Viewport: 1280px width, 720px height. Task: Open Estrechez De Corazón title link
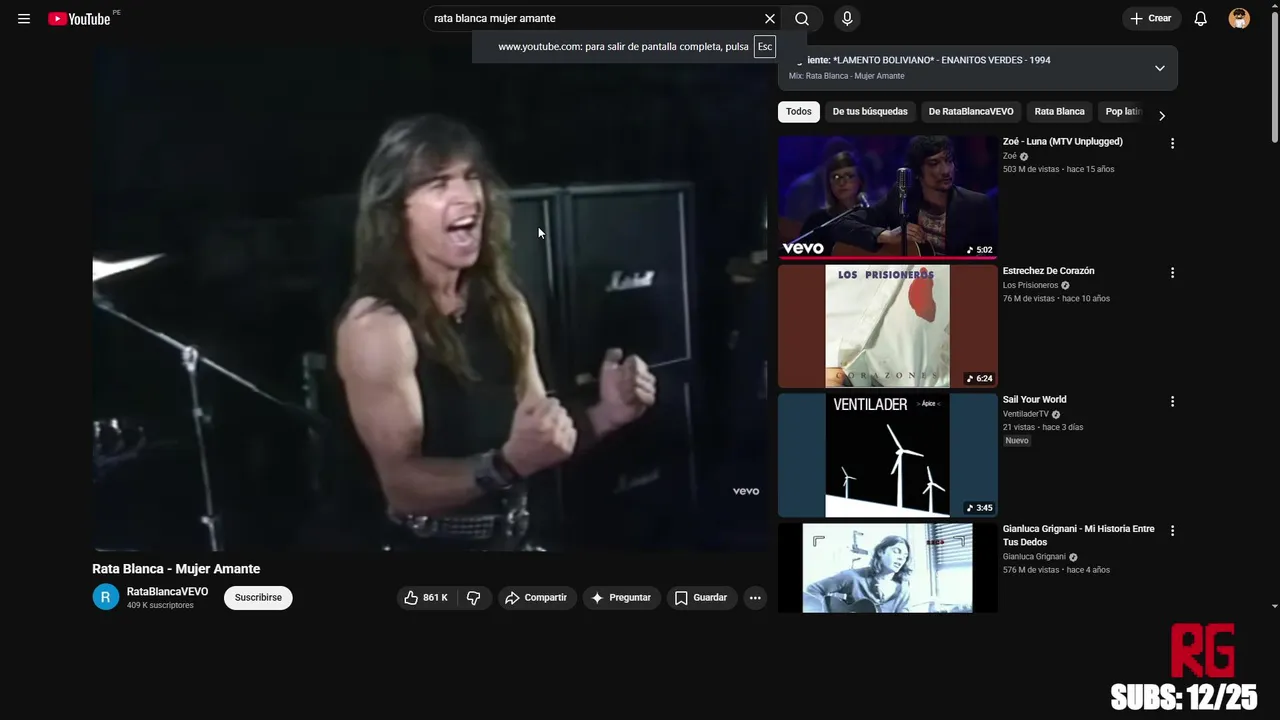tap(1049, 271)
